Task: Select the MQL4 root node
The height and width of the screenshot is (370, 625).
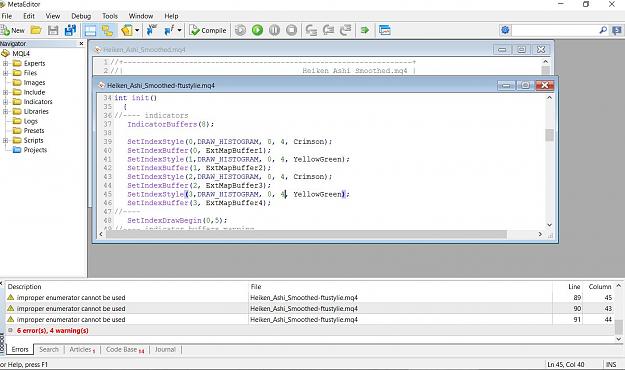Action: 21,53
